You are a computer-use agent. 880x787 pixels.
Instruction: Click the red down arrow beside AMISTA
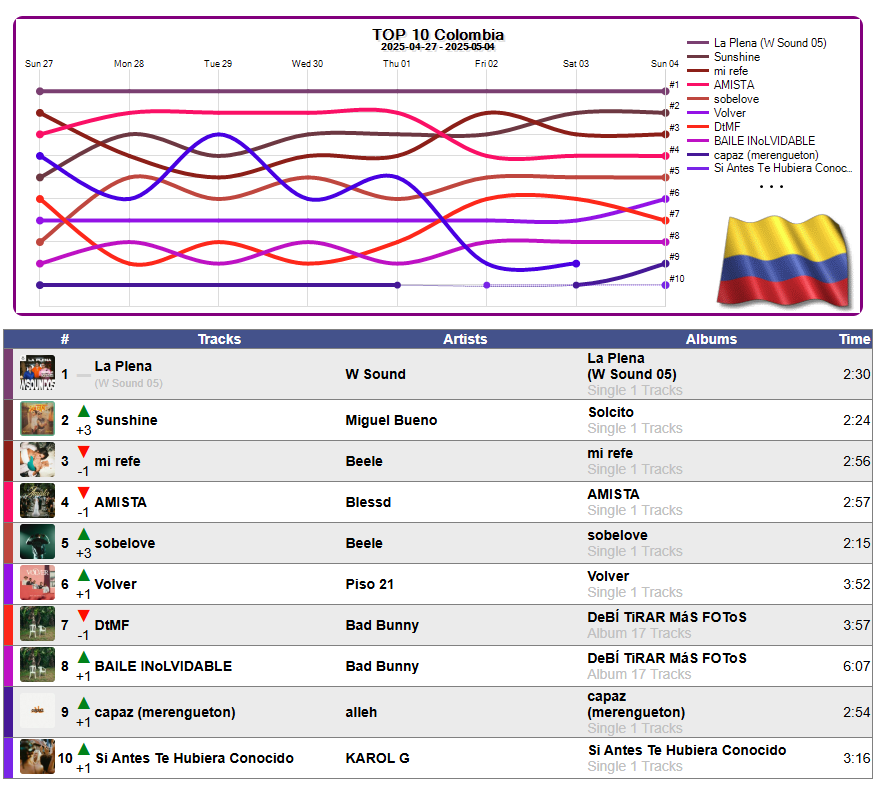[x=84, y=493]
